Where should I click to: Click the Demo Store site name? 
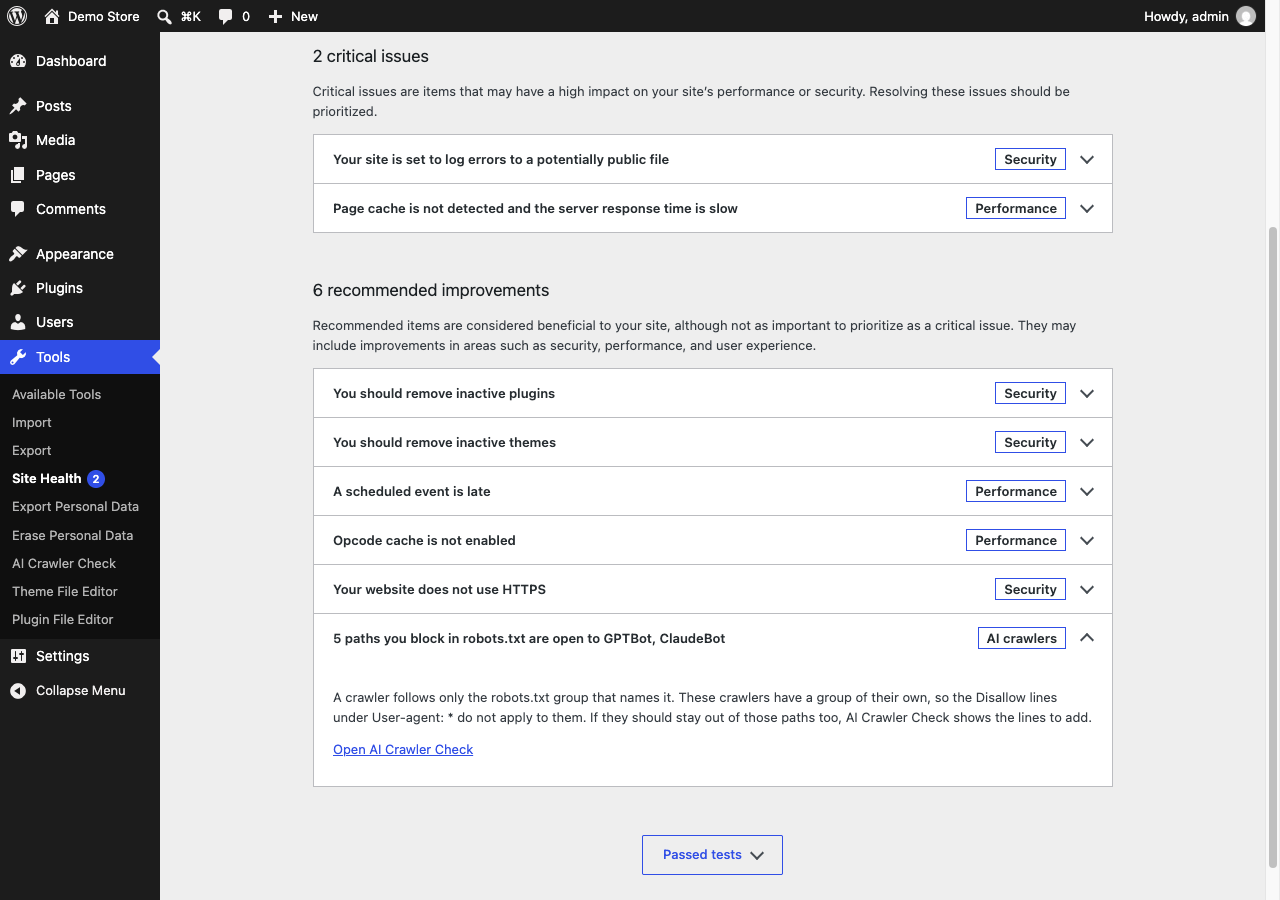104,16
